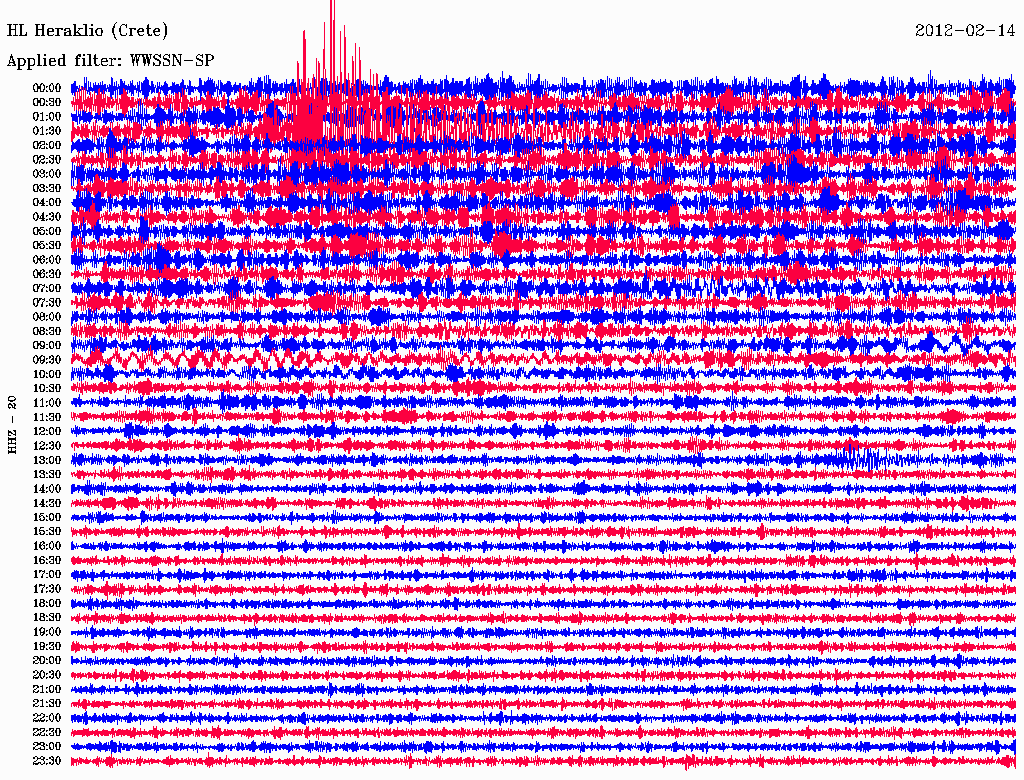Click the '06:00' time label
This screenshot has height=780, width=1024.
[47, 260]
